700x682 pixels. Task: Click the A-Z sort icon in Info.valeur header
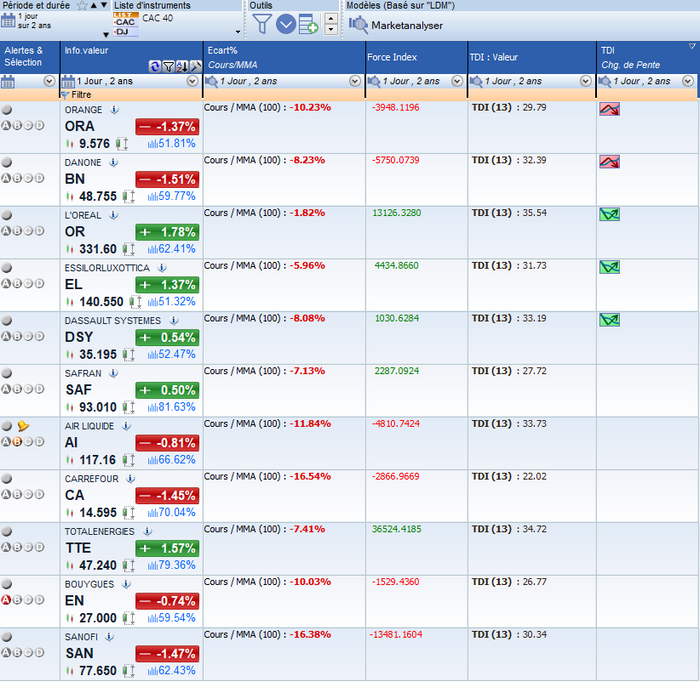pyautogui.click(x=182, y=67)
